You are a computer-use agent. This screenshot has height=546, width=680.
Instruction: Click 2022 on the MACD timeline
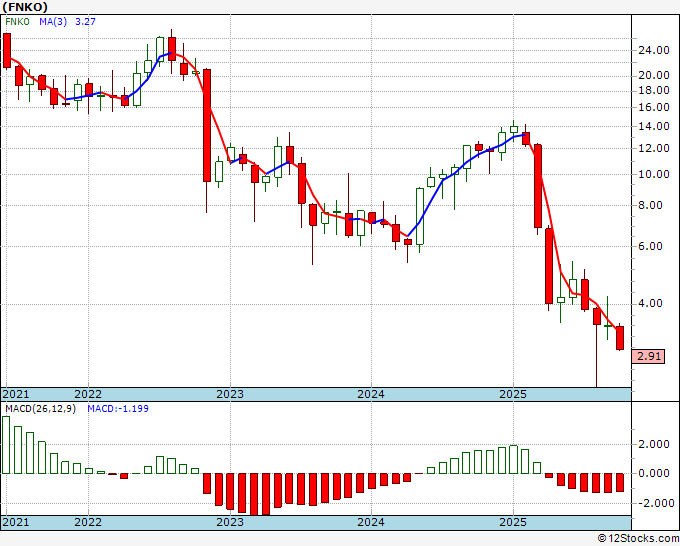tap(88, 522)
